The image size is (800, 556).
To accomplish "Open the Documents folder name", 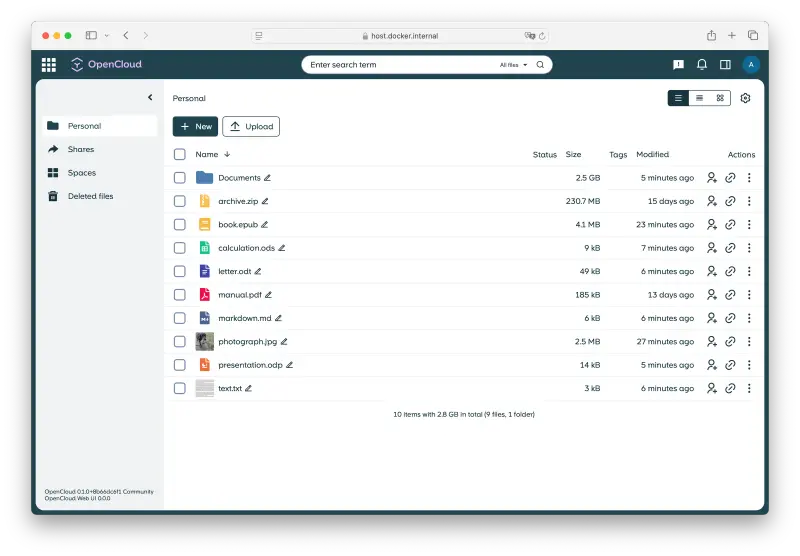I will [239, 178].
